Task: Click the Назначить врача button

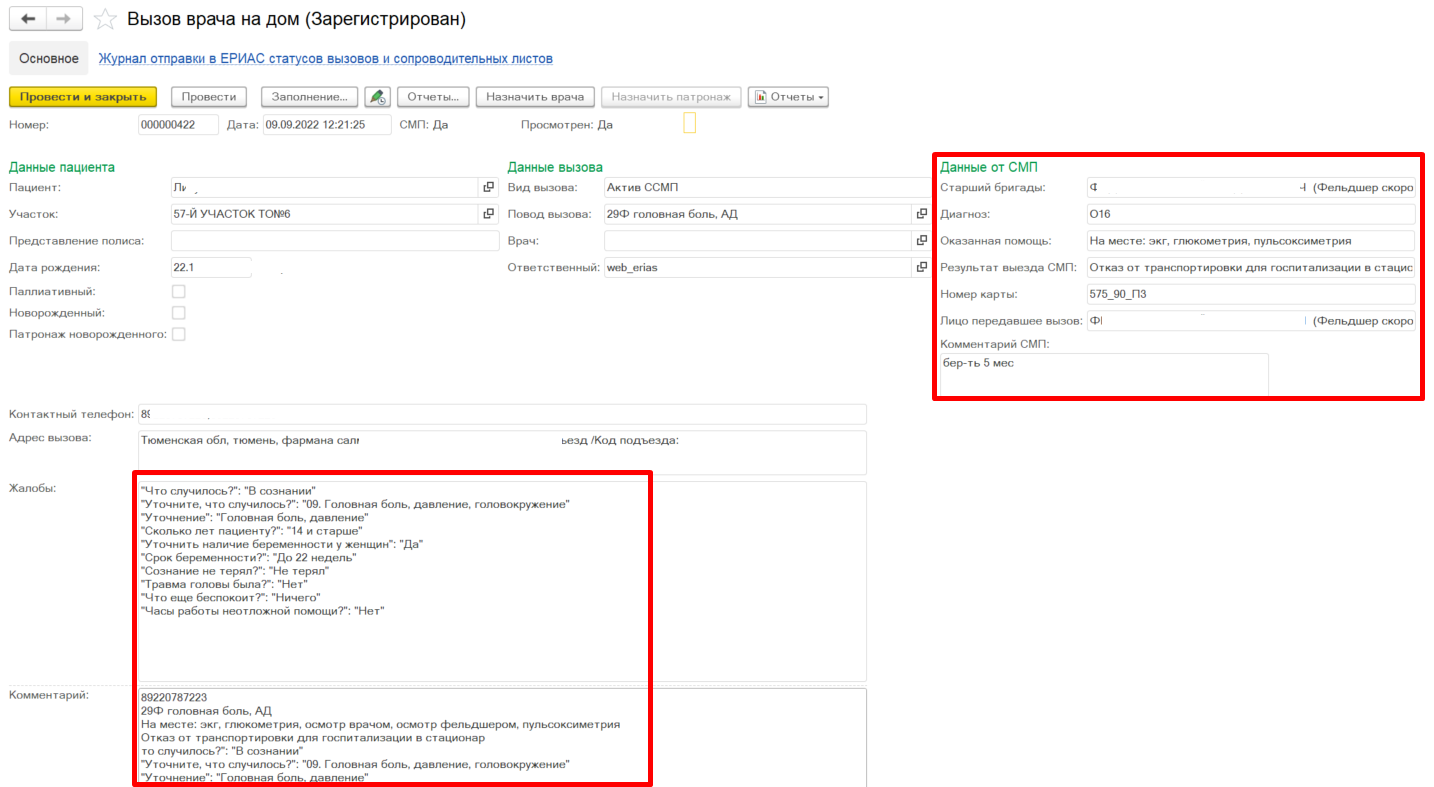Action: pyautogui.click(x=535, y=97)
